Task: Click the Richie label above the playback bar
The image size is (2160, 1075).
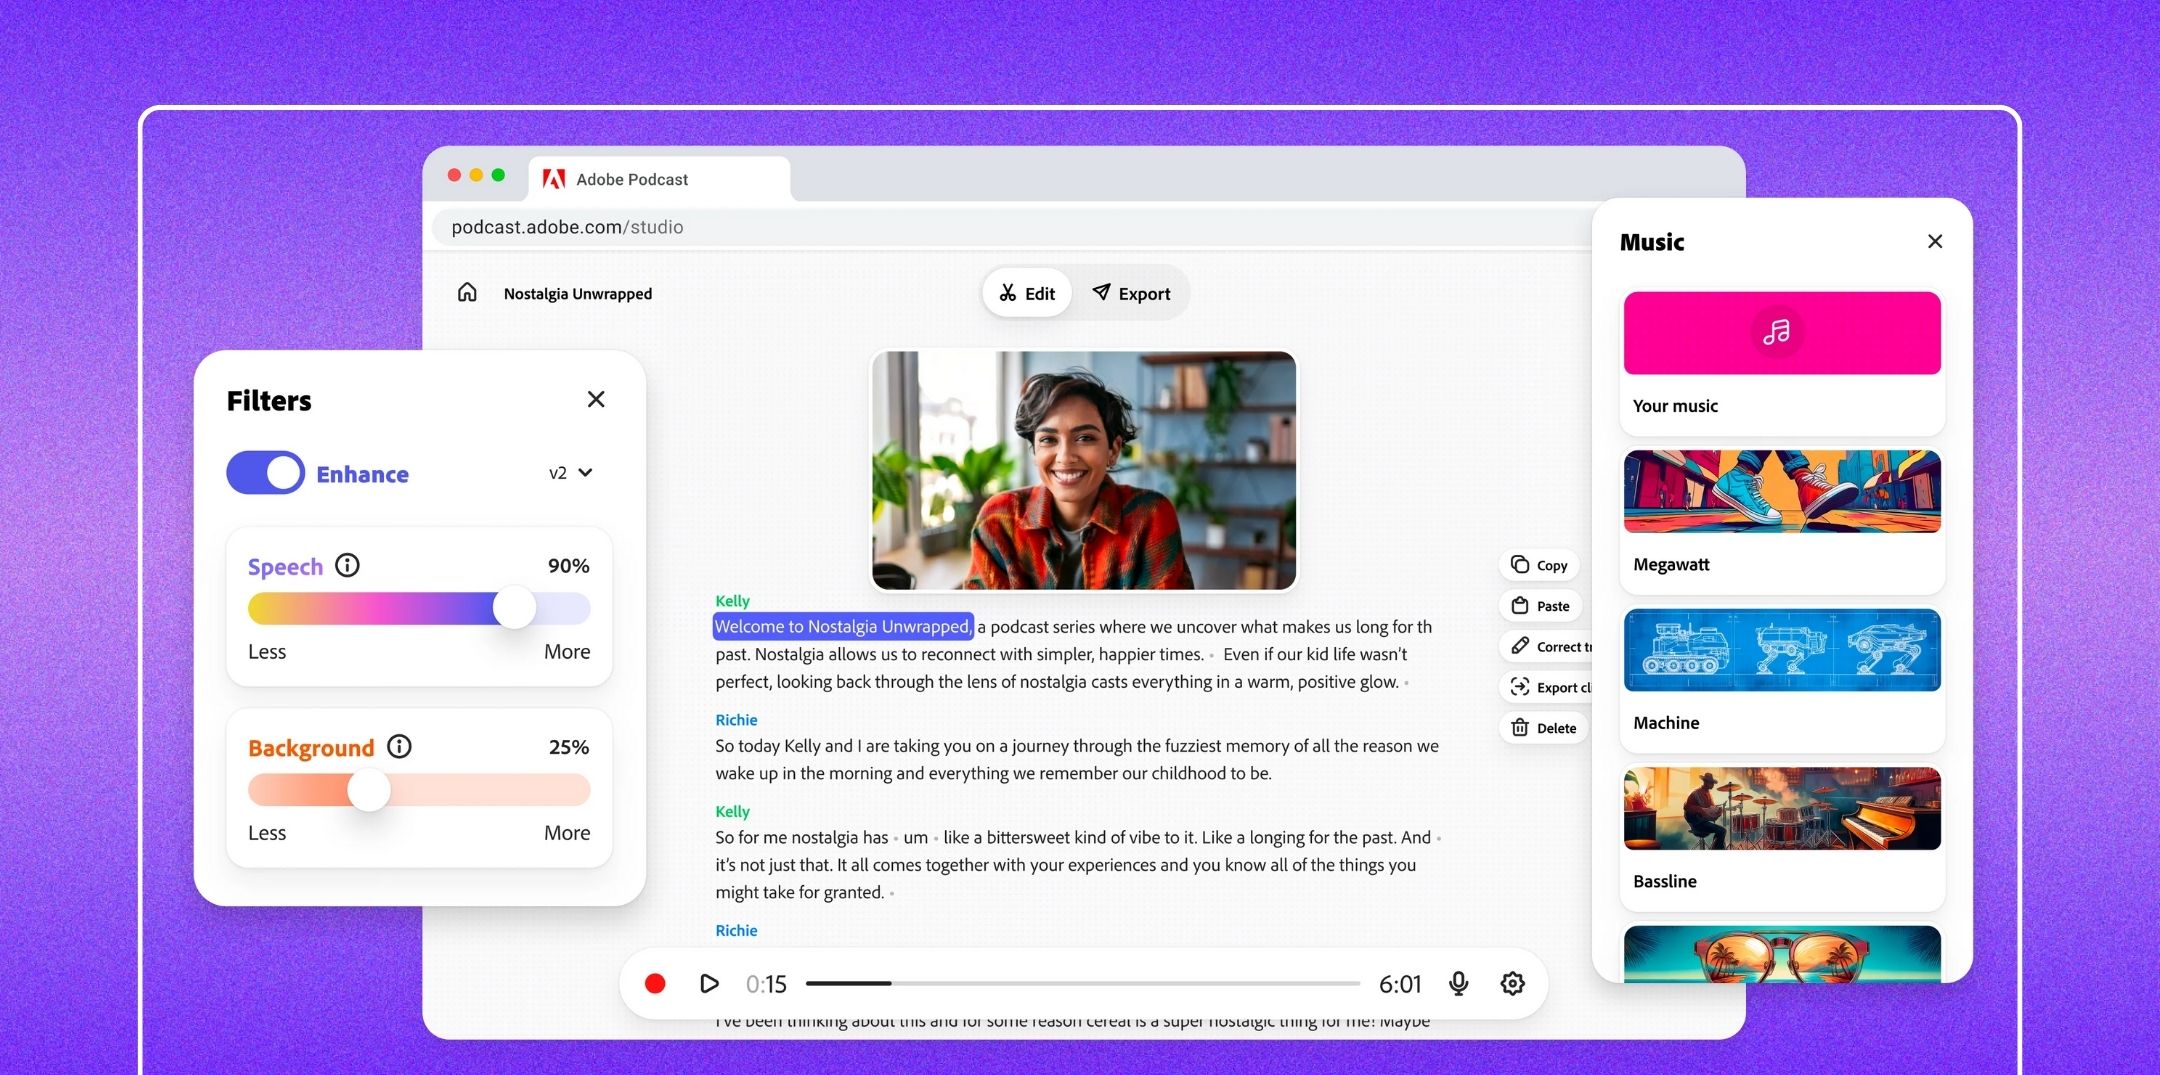Action: [x=736, y=930]
